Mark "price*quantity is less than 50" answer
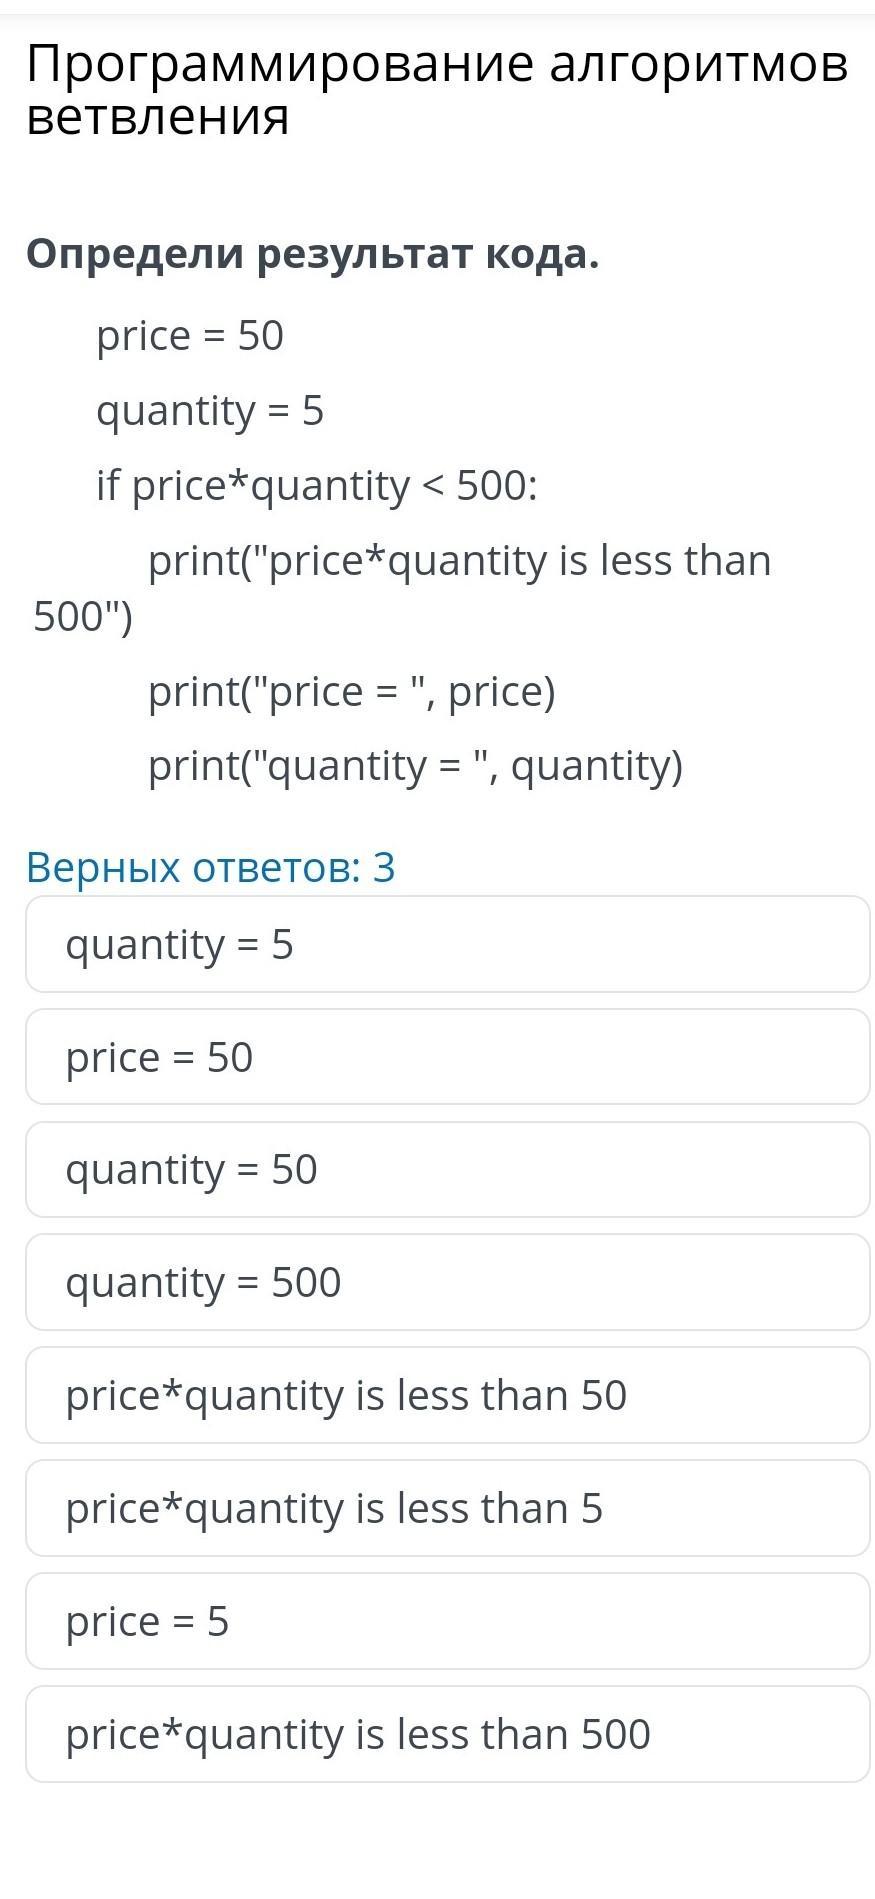The height and width of the screenshot is (1899, 875). pos(448,1395)
